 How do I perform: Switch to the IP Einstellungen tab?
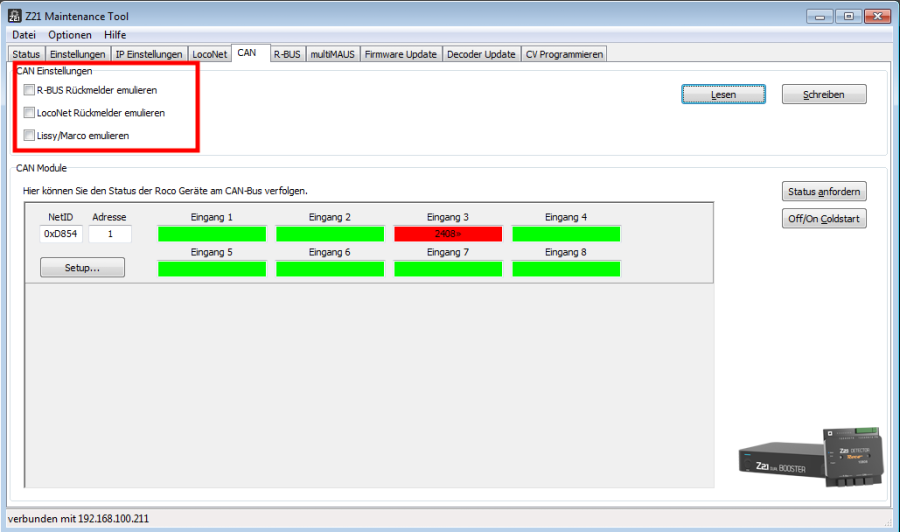point(149,54)
